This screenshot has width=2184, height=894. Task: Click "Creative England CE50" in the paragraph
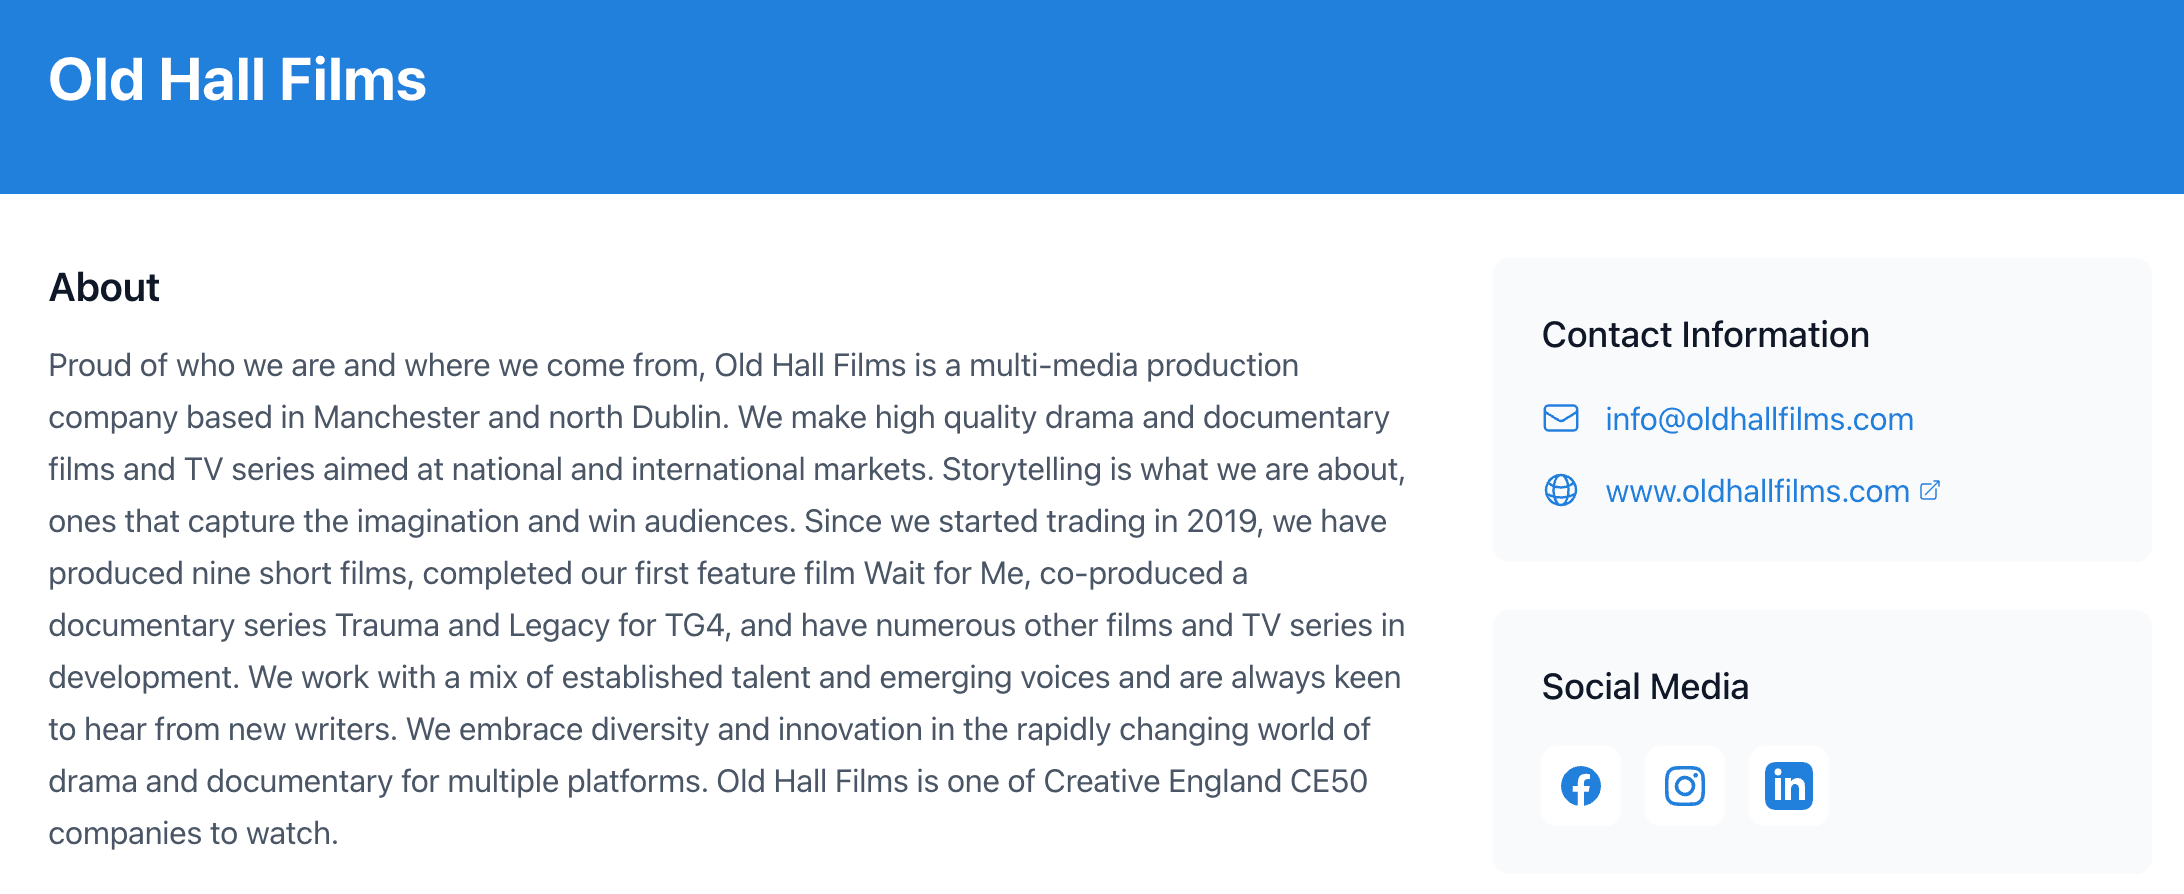coord(1205,782)
